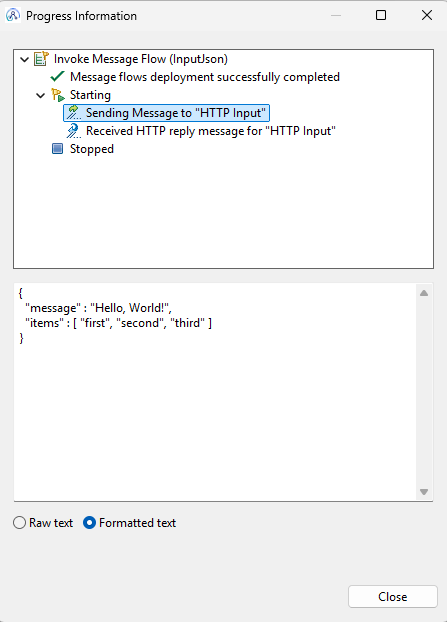Click the Invoke Message Flow icon
This screenshot has width=447, height=622.
pos(41,59)
